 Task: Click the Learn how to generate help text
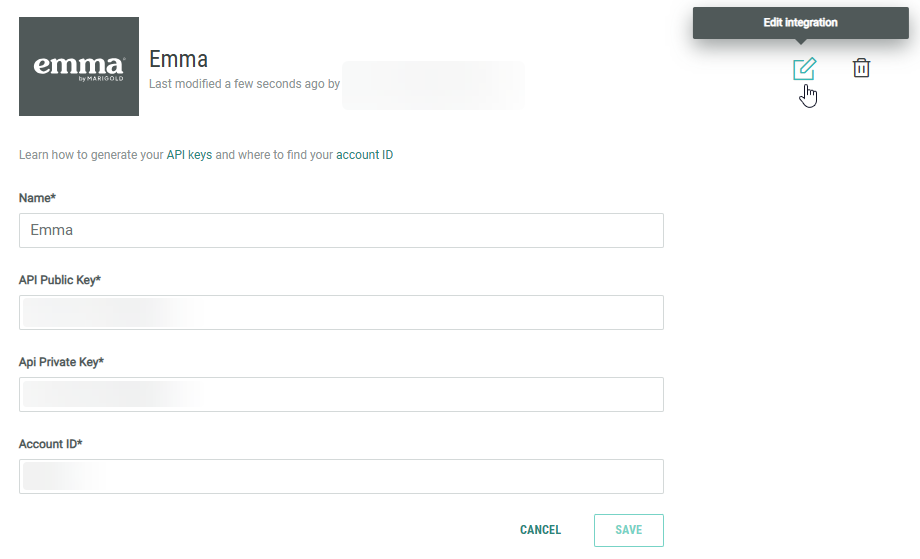point(90,155)
